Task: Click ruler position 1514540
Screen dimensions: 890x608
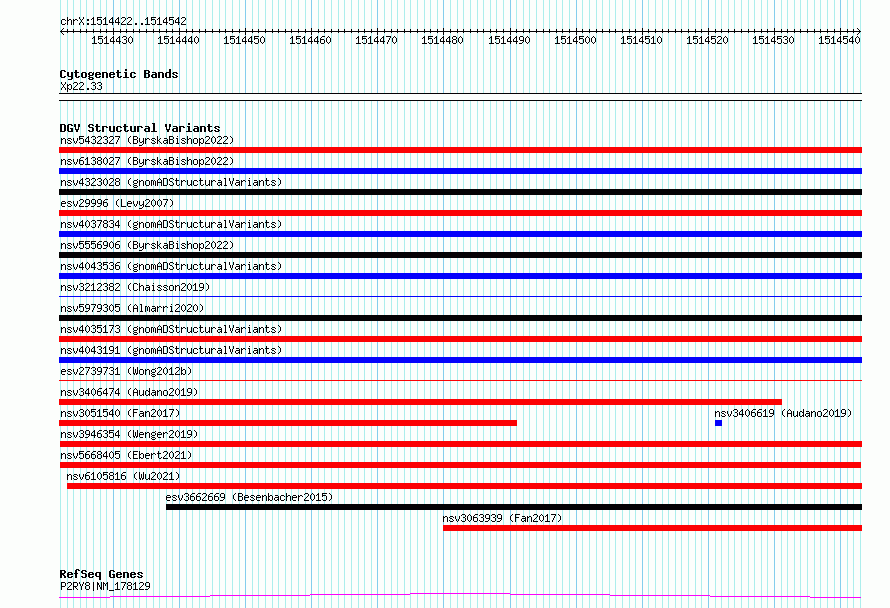Action: click(x=839, y=40)
